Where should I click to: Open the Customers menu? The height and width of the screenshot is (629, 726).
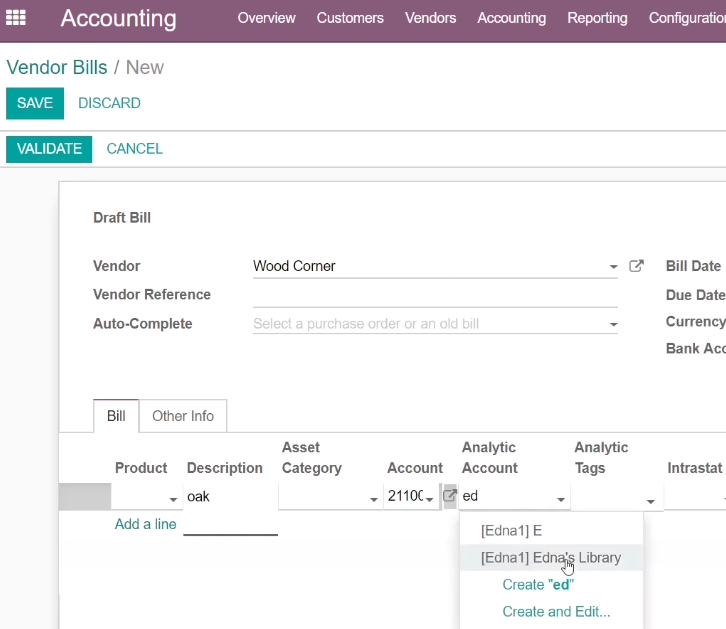[x=350, y=18]
